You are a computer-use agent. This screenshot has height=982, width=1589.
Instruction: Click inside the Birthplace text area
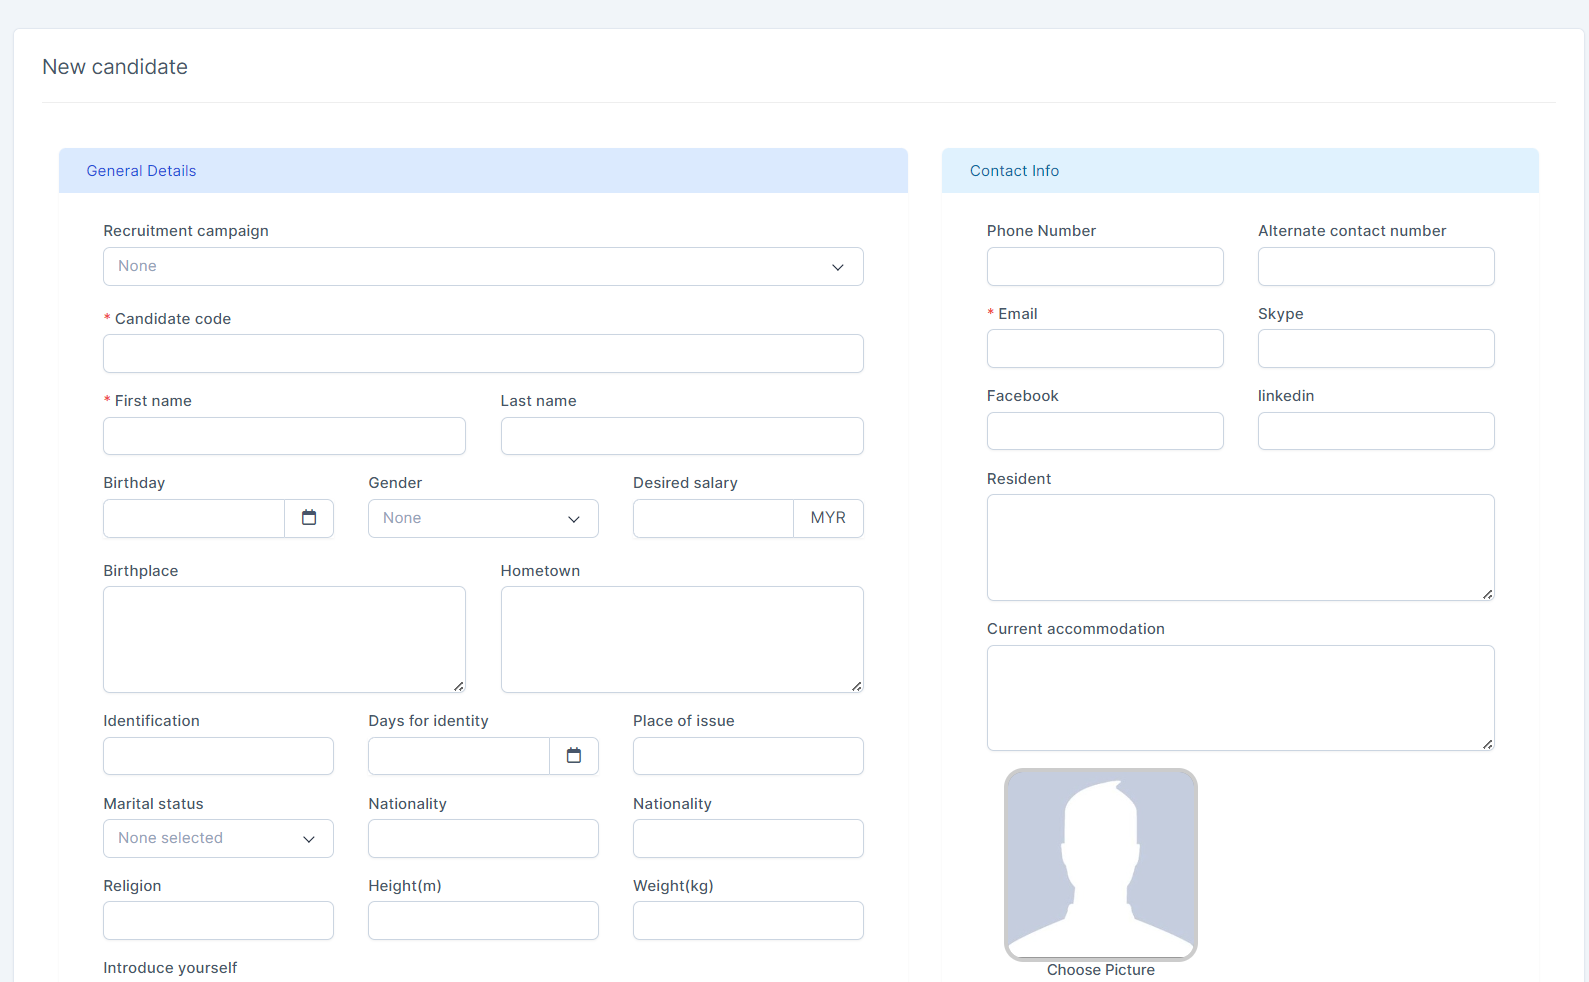284,639
